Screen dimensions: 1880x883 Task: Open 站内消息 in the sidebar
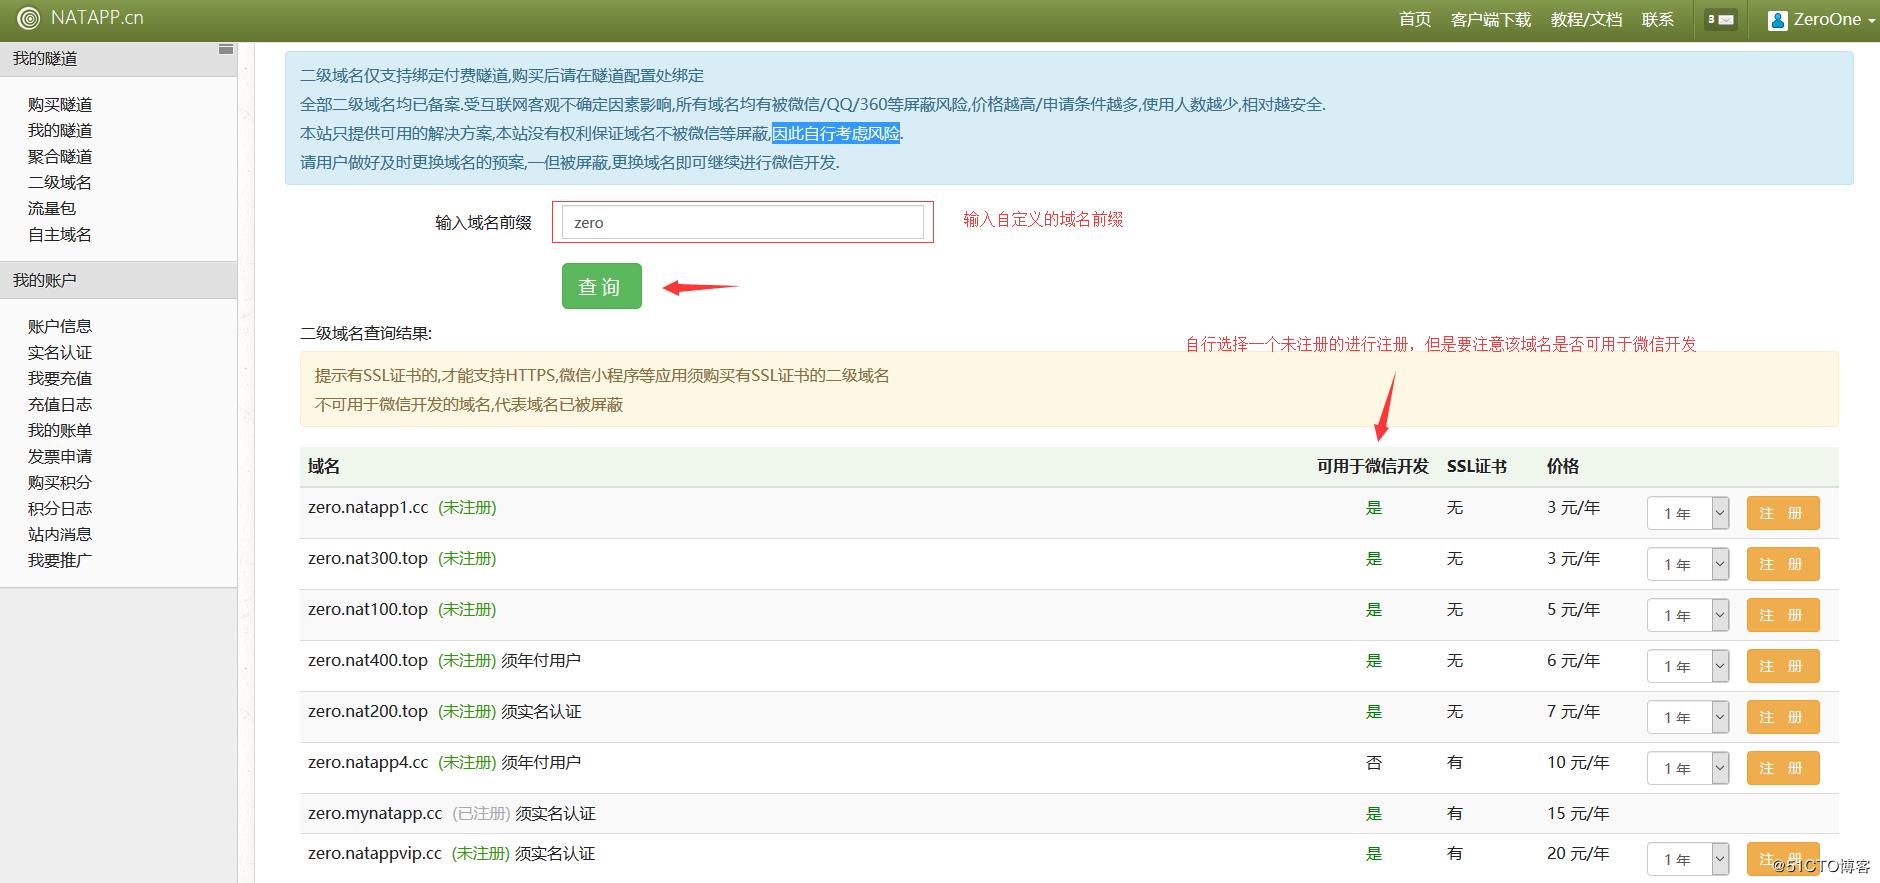pos(60,534)
